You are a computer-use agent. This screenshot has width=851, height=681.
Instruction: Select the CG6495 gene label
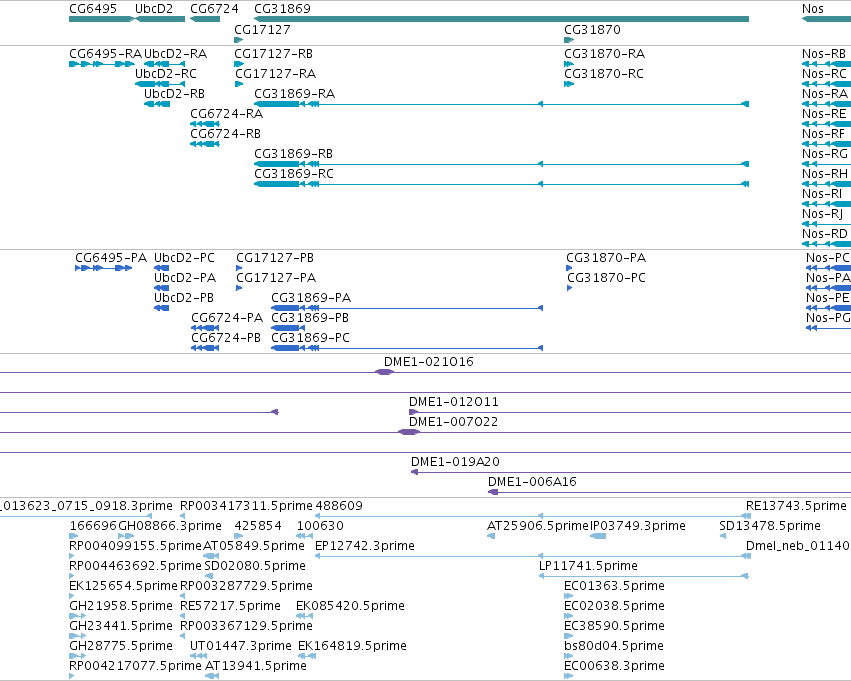pyautogui.click(x=92, y=9)
